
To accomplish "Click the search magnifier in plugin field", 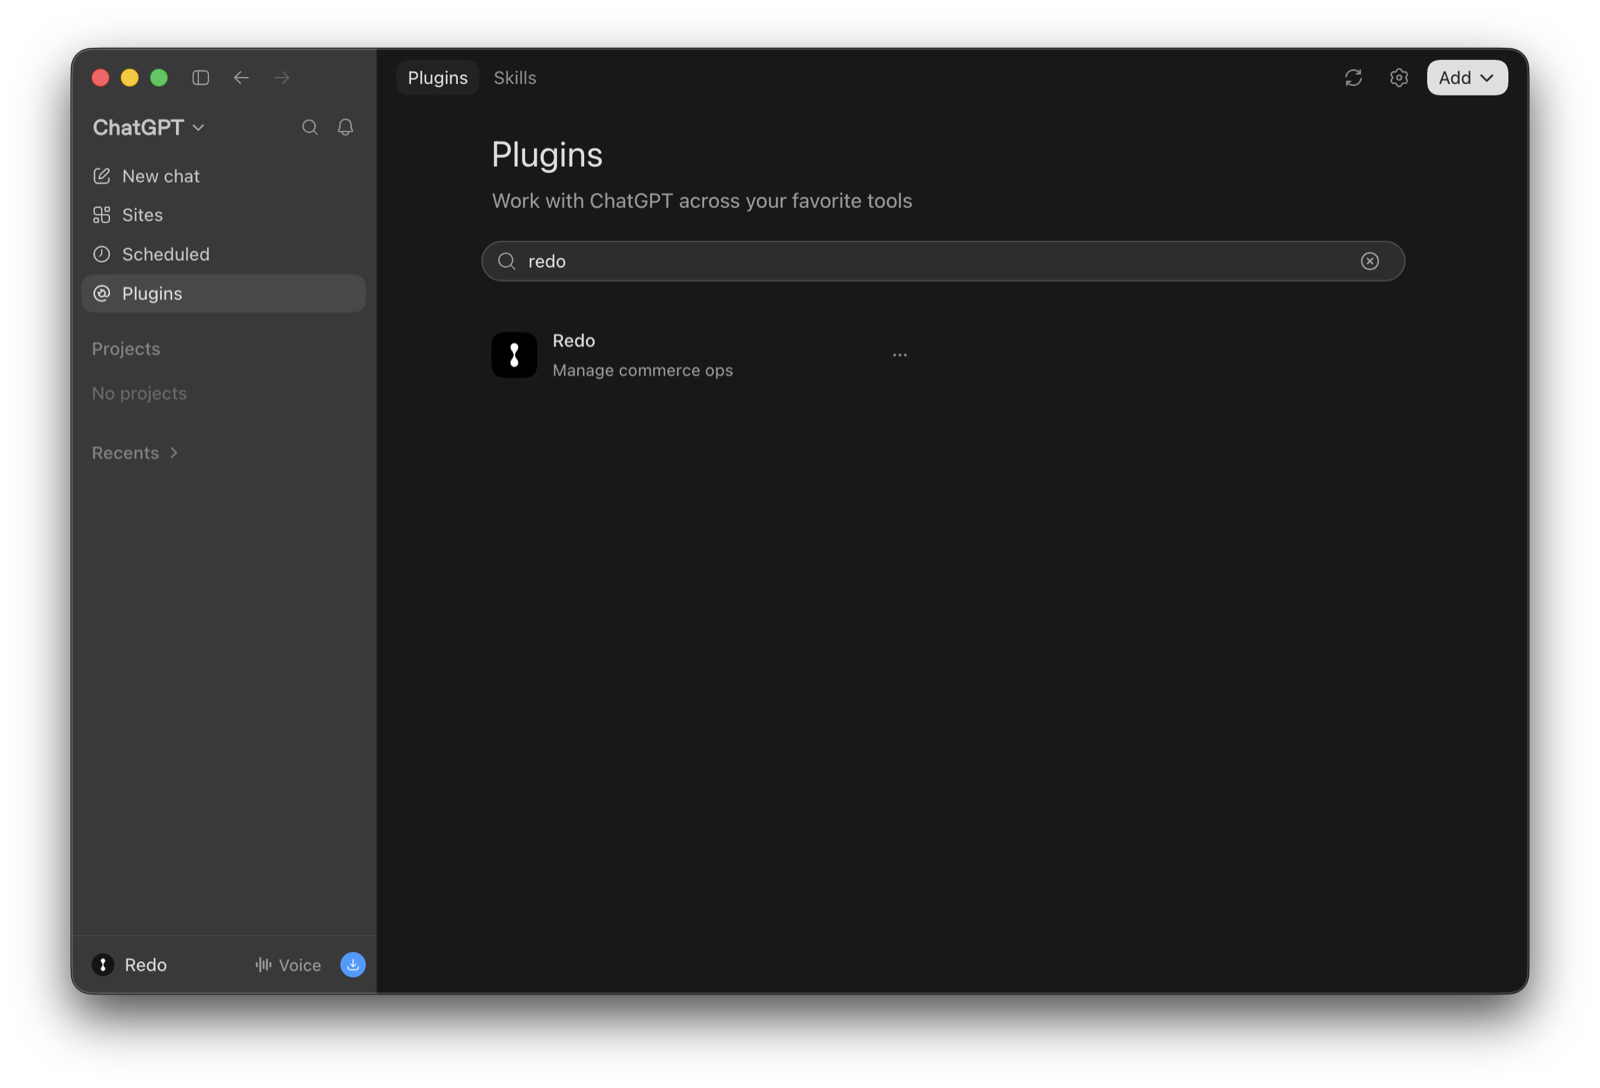I will point(507,261).
